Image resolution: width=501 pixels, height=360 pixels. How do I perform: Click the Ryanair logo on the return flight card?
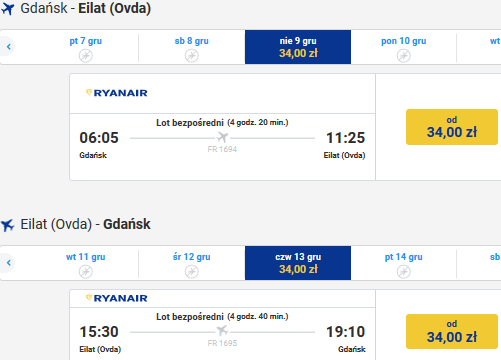tap(117, 298)
